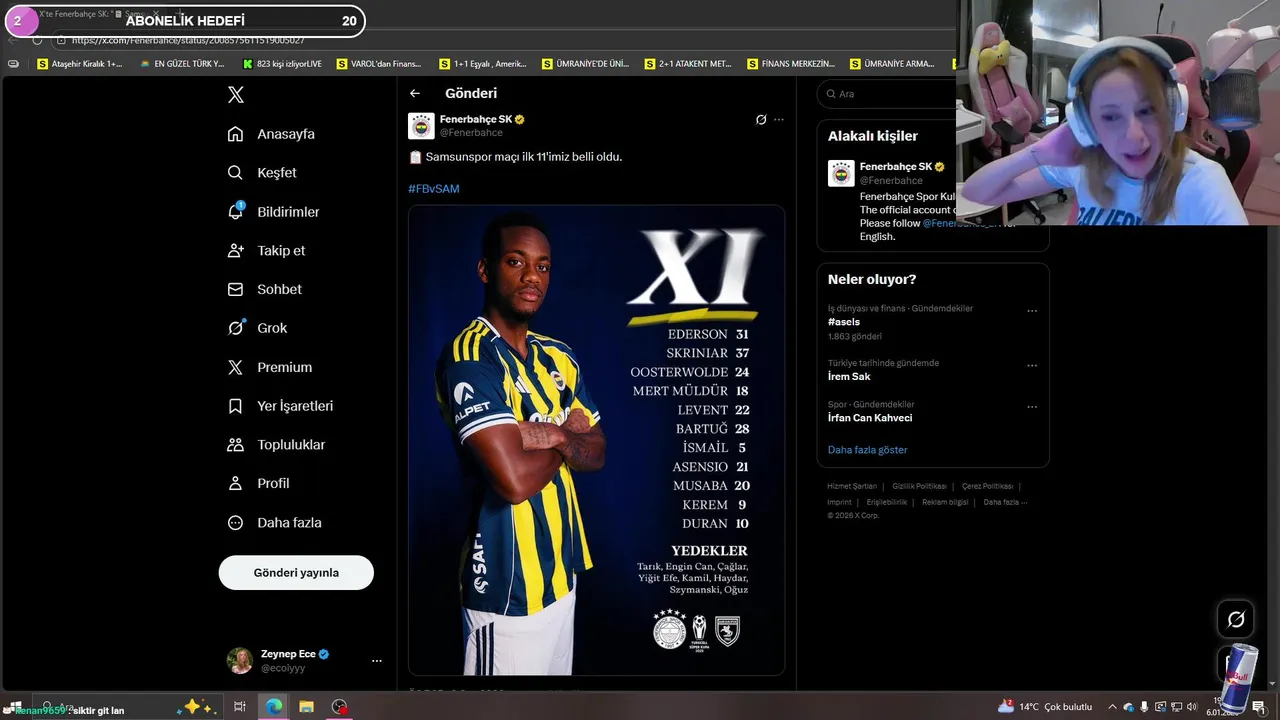The width and height of the screenshot is (1280, 720).
Task: Open the İrem Sak trending topic
Action: 849,377
